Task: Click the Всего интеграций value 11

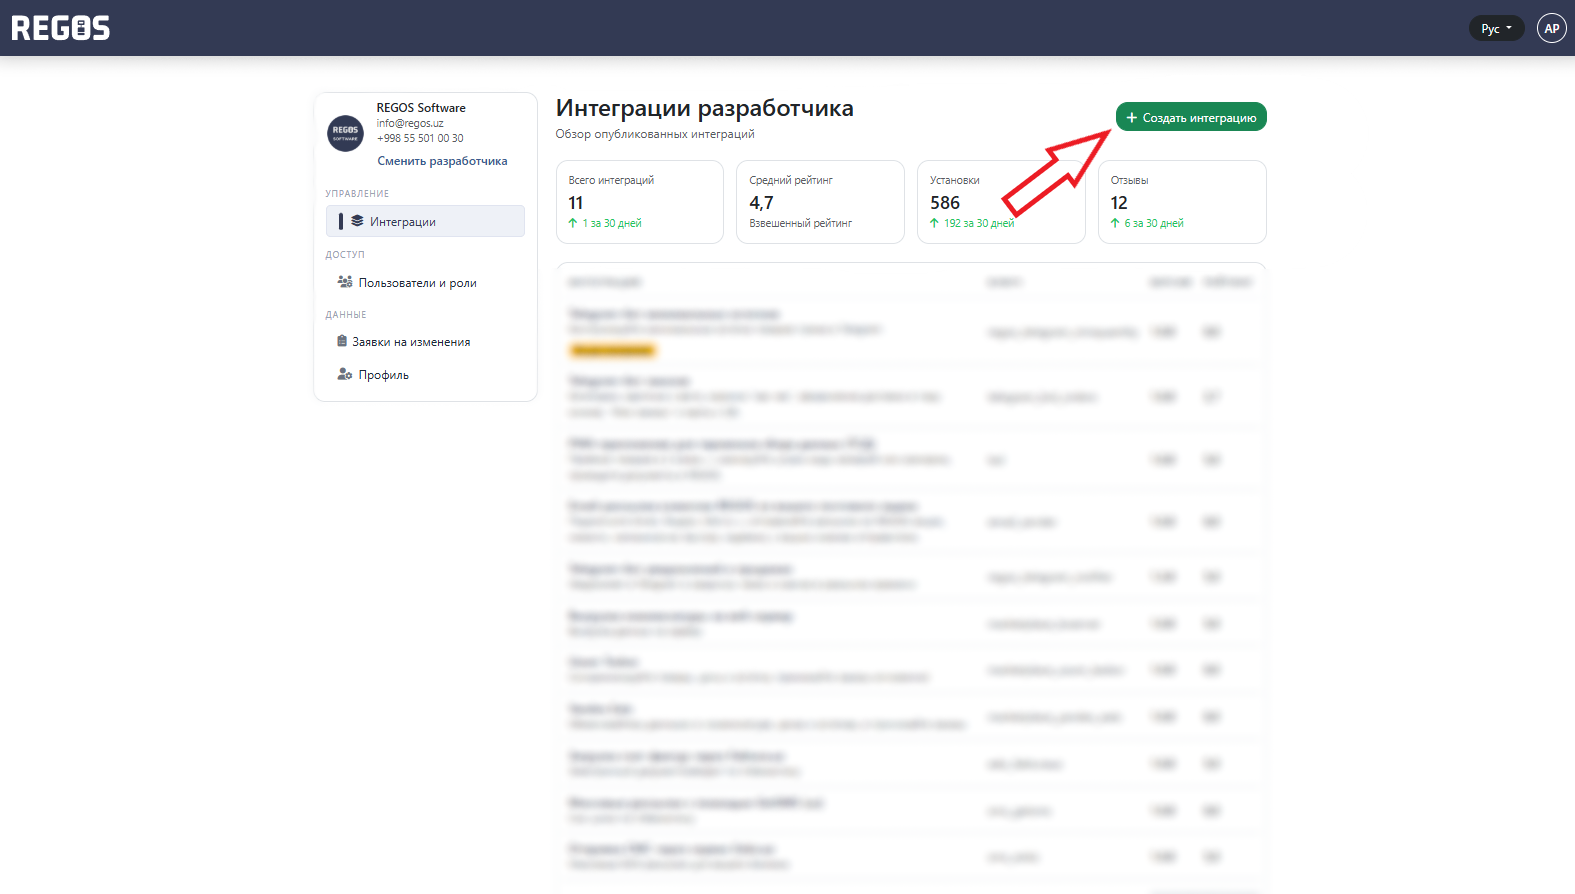Action: (x=576, y=203)
